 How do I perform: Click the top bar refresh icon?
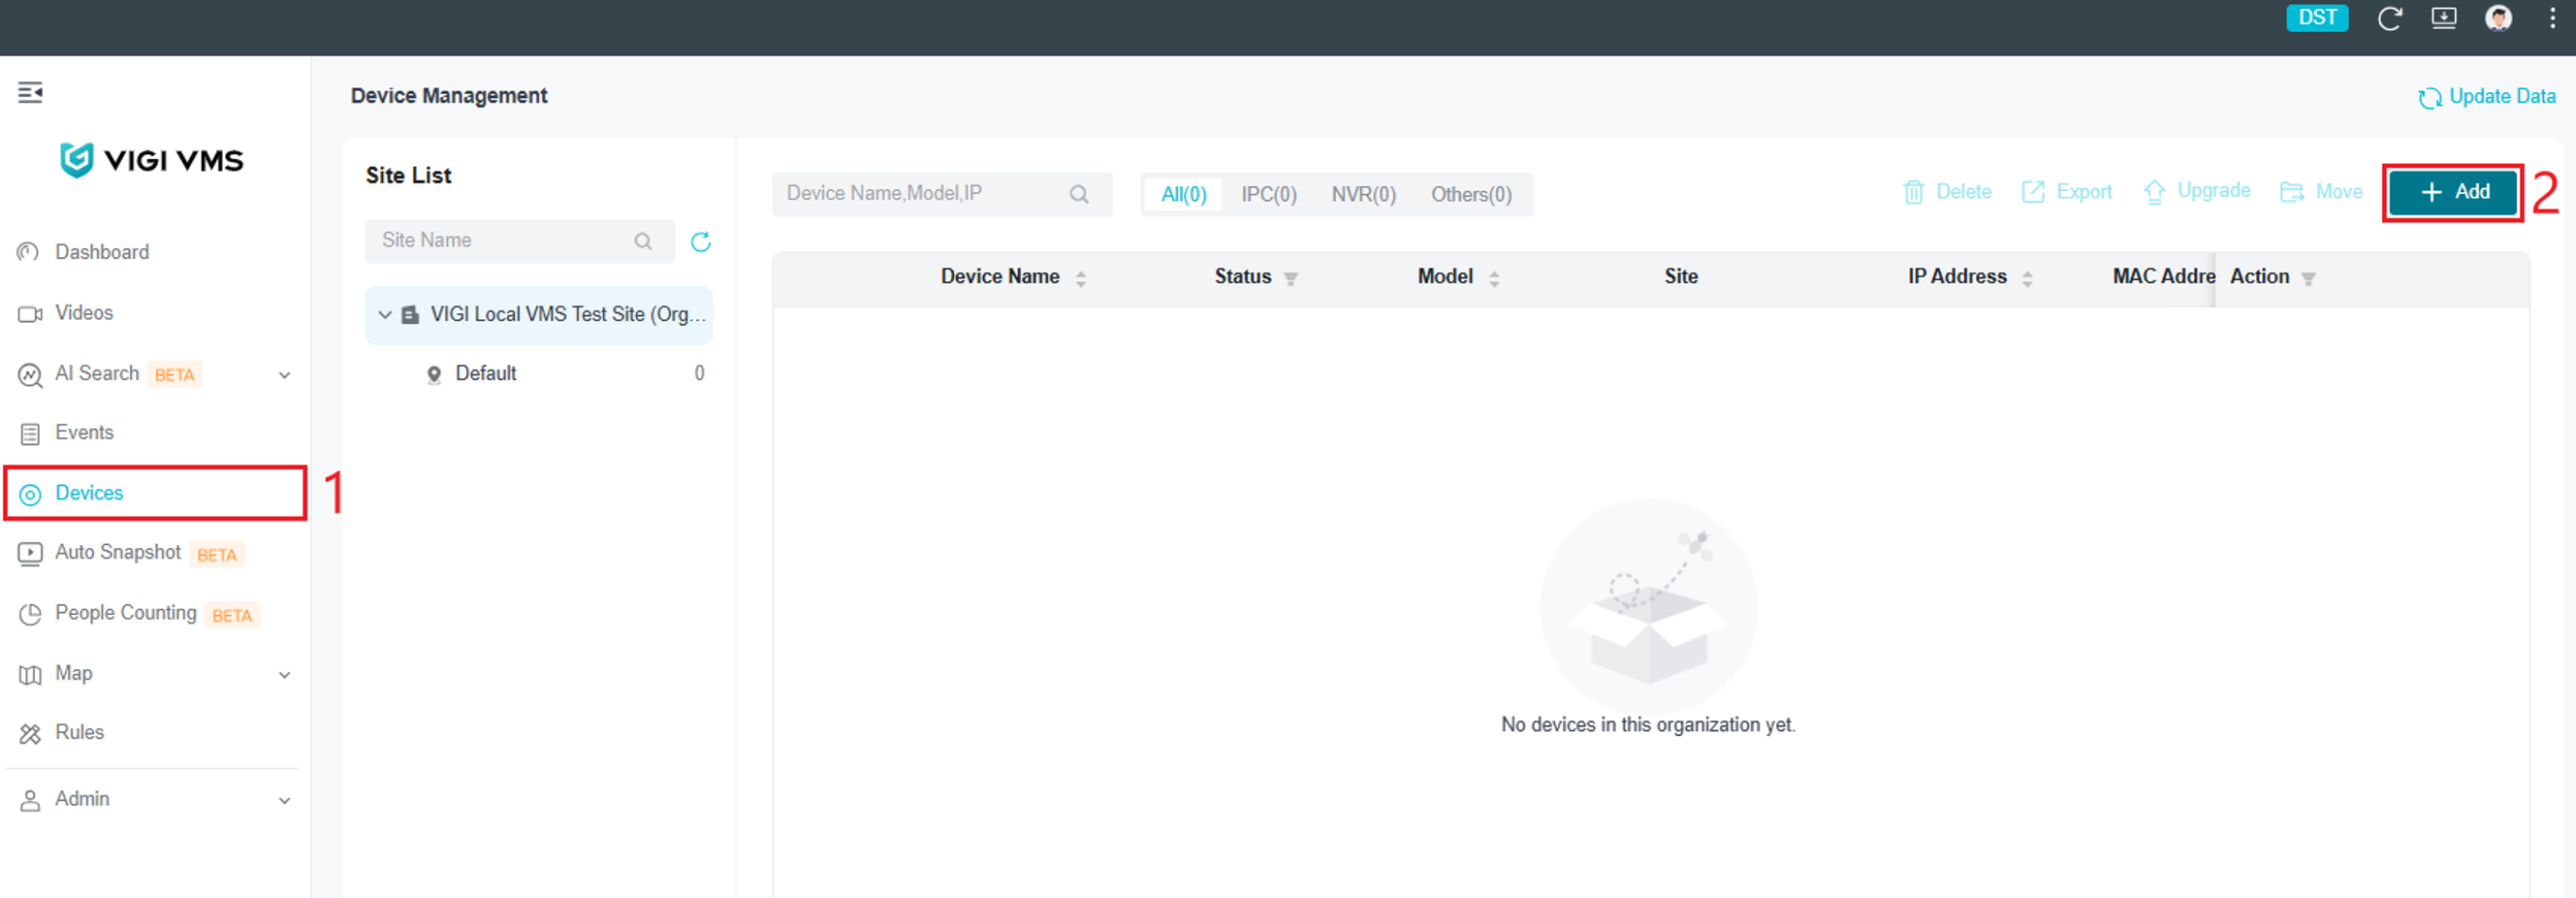pyautogui.click(x=2389, y=18)
